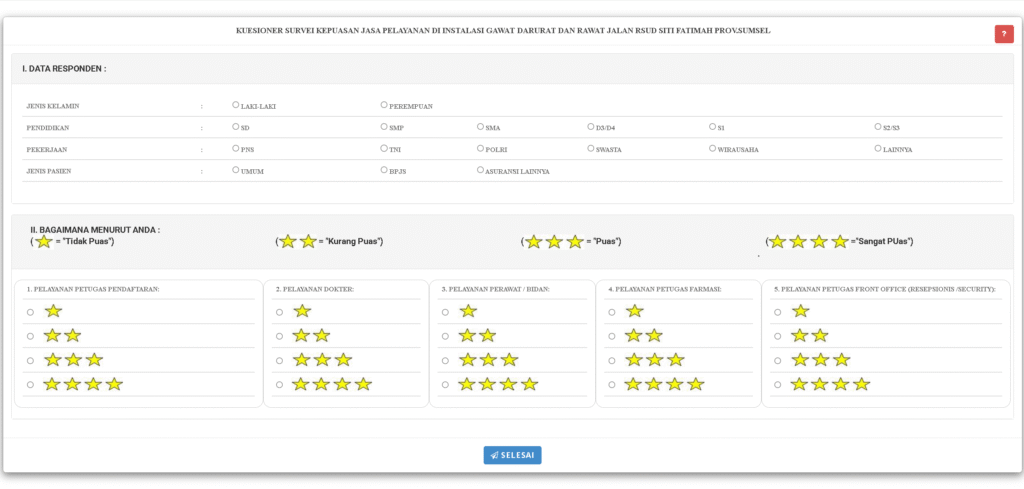This screenshot has height=489, width=1024.
Task: Rate Pelayanan Petugas Pendaftaran one star
Action: [31, 312]
